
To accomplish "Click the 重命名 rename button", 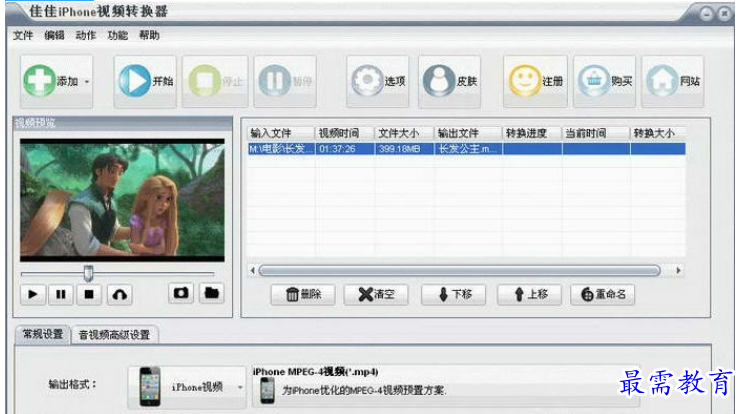I will [x=603, y=294].
